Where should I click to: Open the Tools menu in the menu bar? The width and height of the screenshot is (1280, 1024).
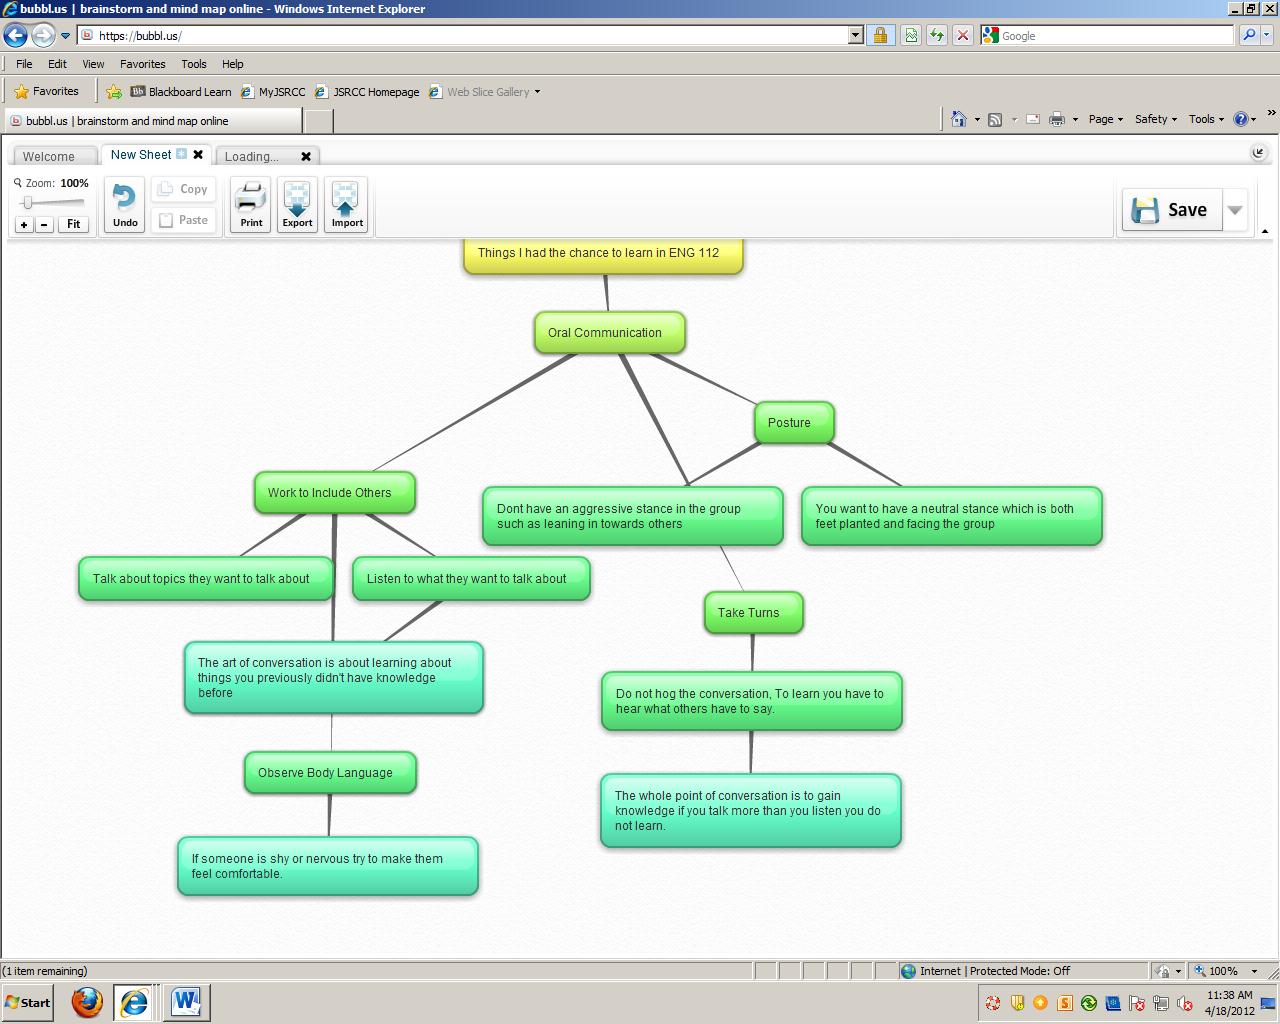click(193, 63)
